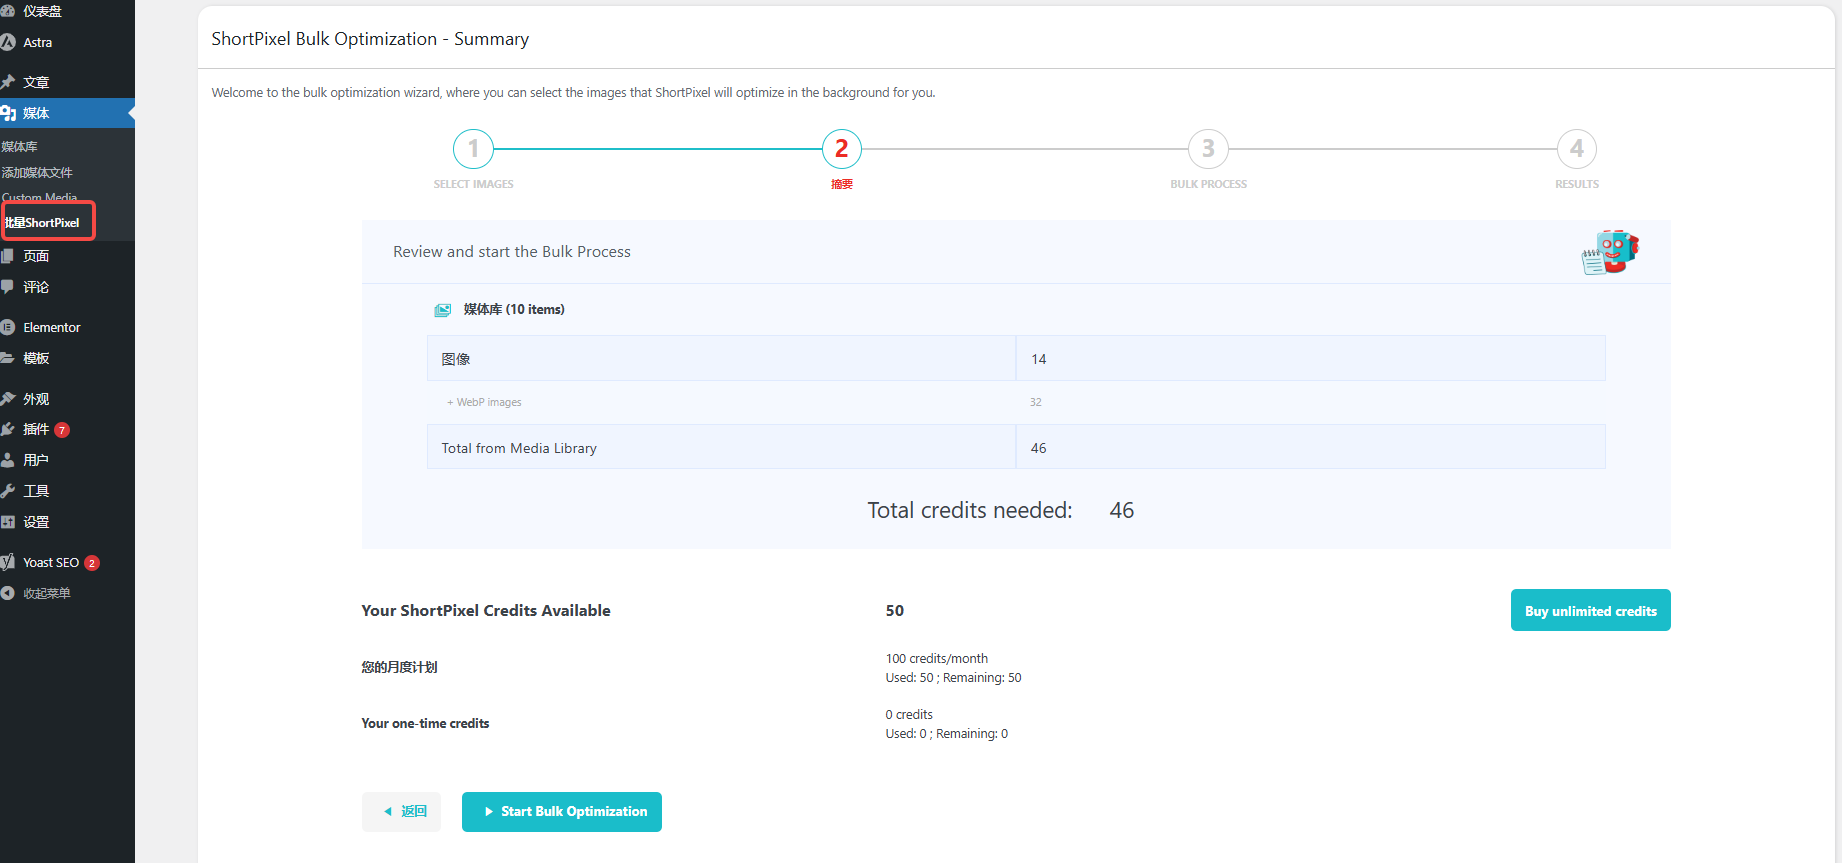Open the 页面 pages menu

(36, 256)
